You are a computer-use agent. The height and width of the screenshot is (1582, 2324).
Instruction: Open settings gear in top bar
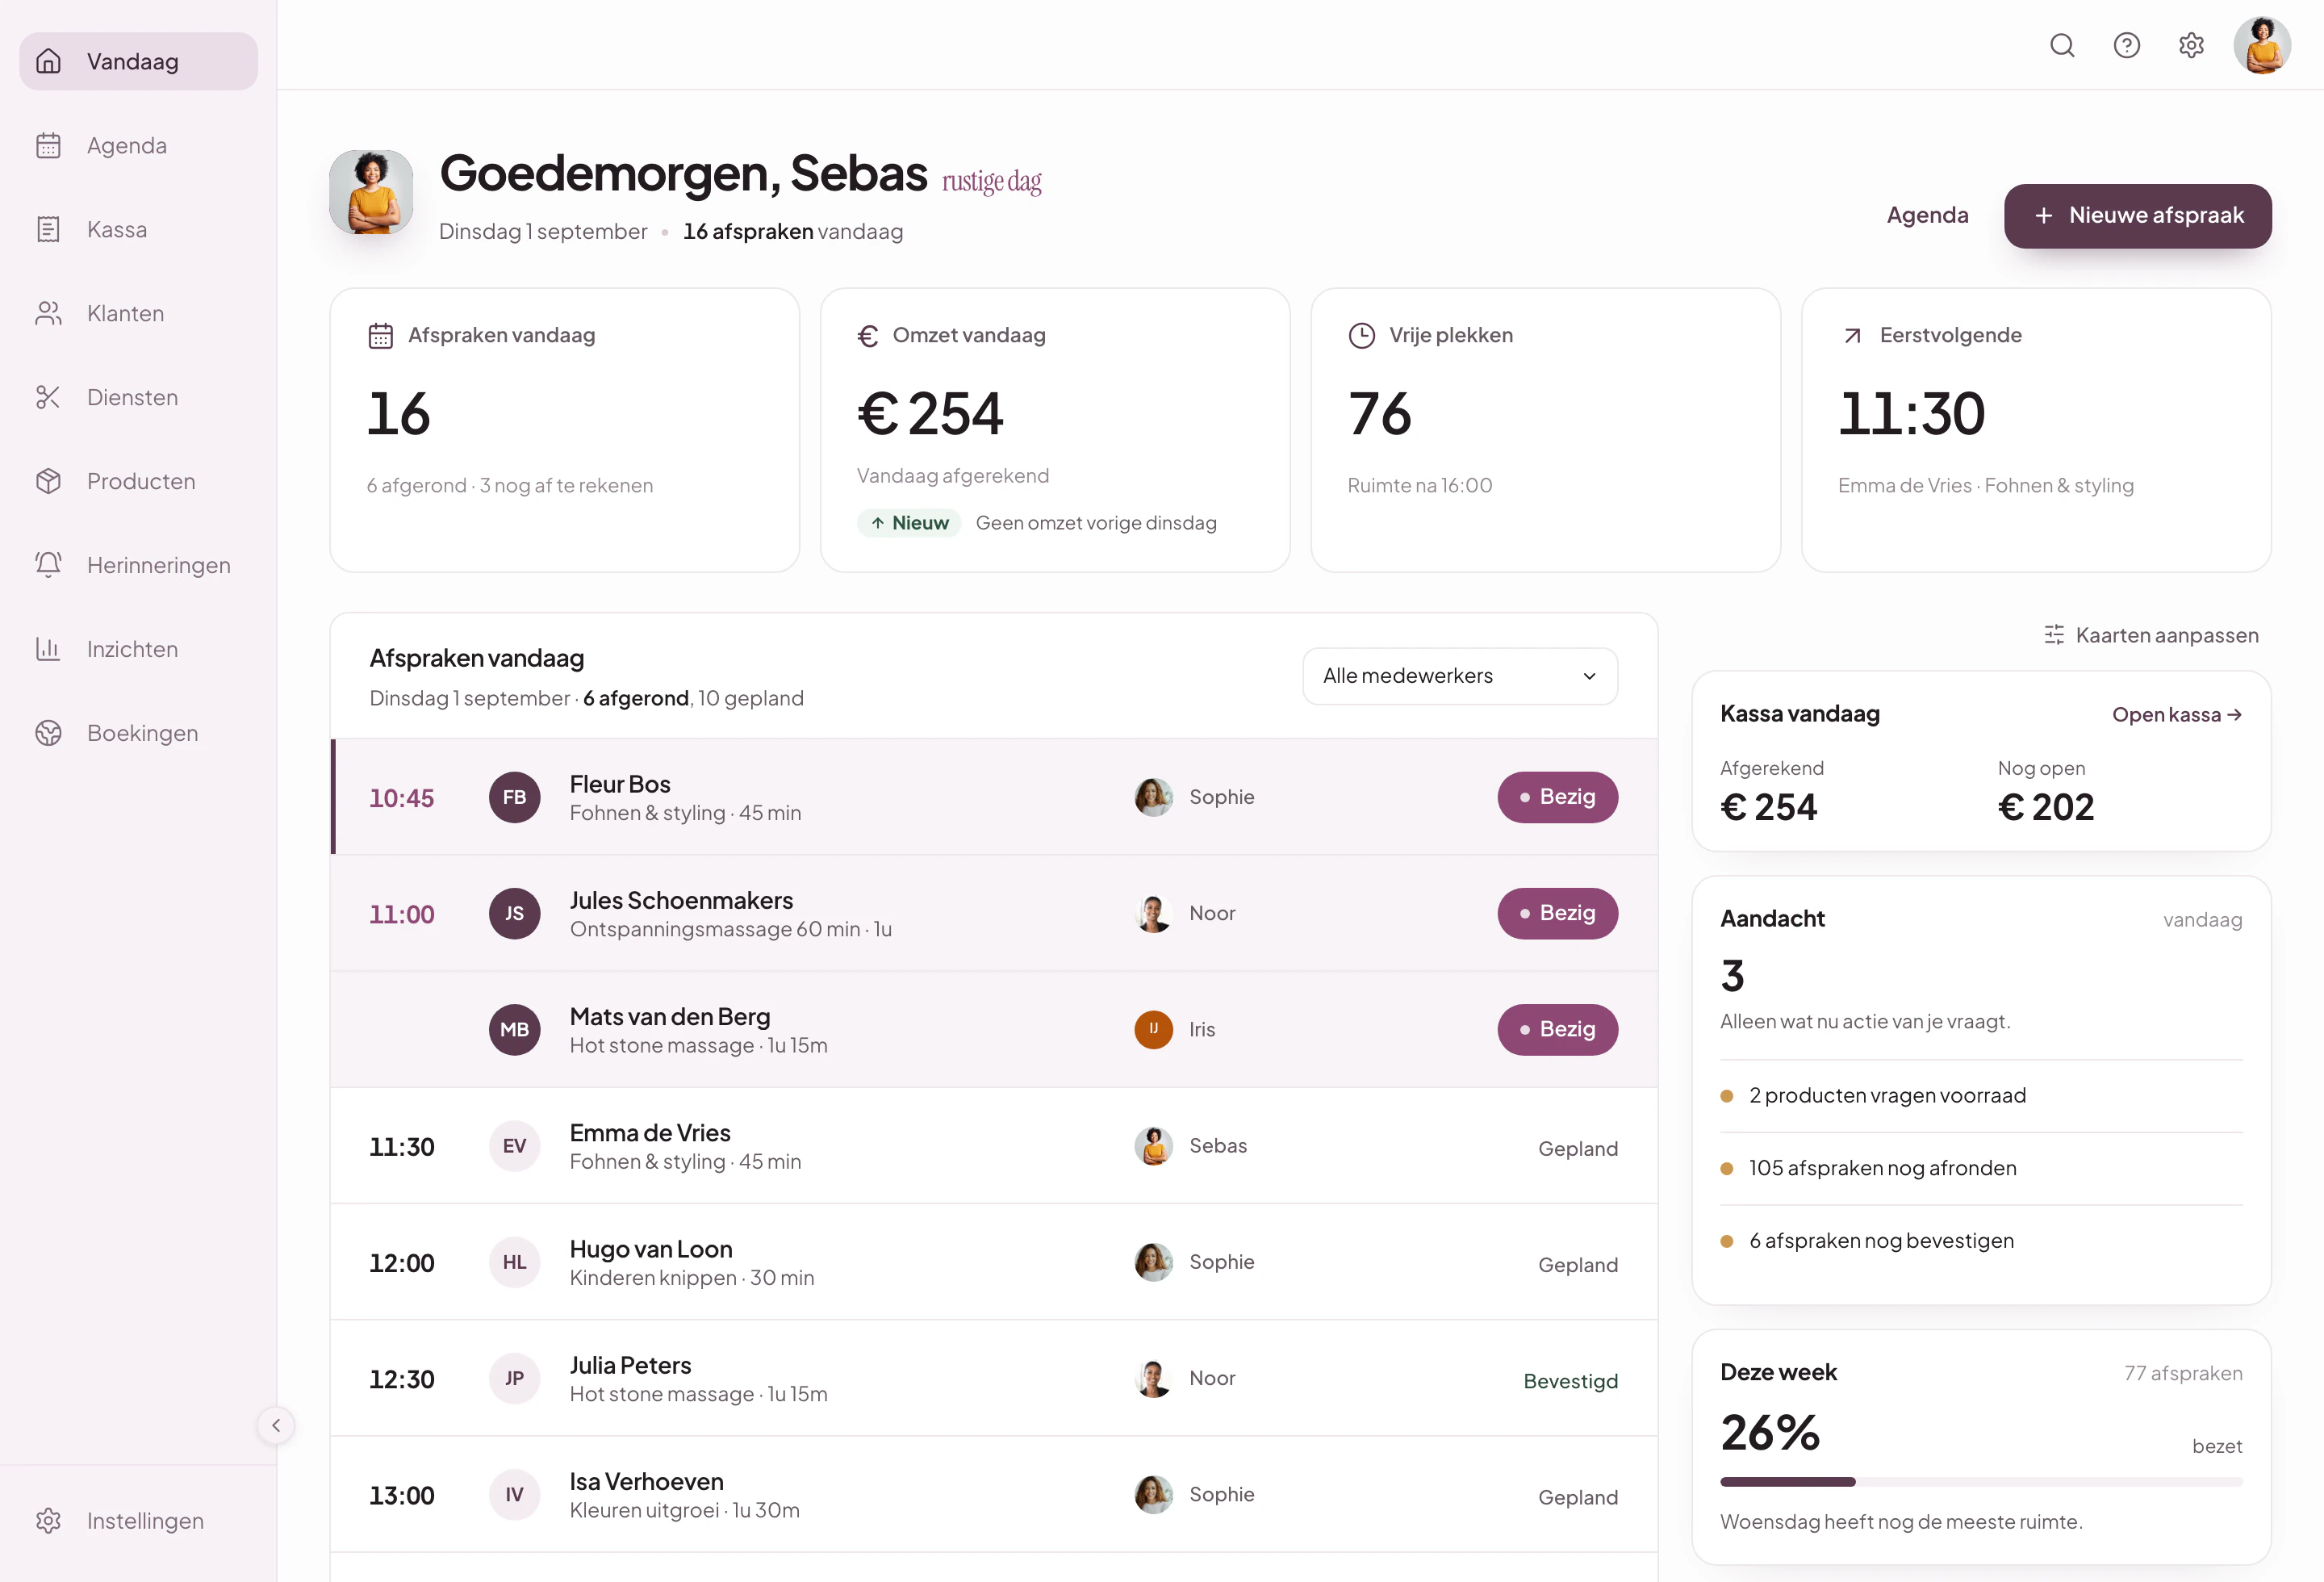coord(2191,45)
